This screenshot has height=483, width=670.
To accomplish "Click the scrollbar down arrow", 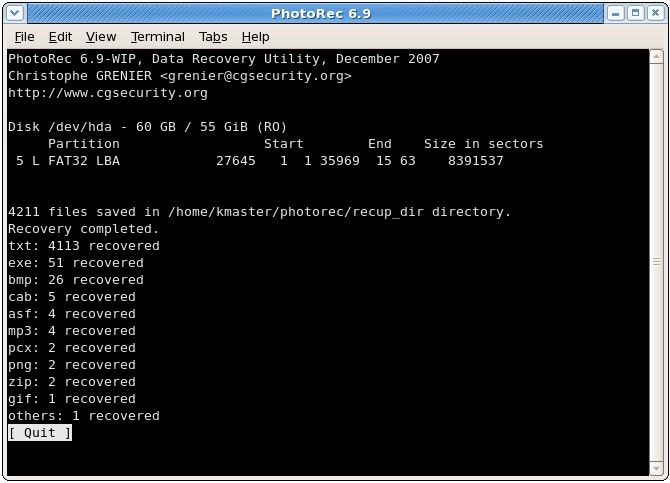I will [x=656, y=468].
